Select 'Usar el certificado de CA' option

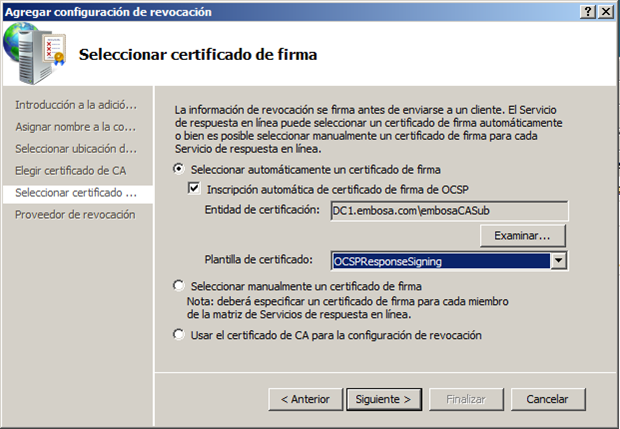pyautogui.click(x=180, y=335)
